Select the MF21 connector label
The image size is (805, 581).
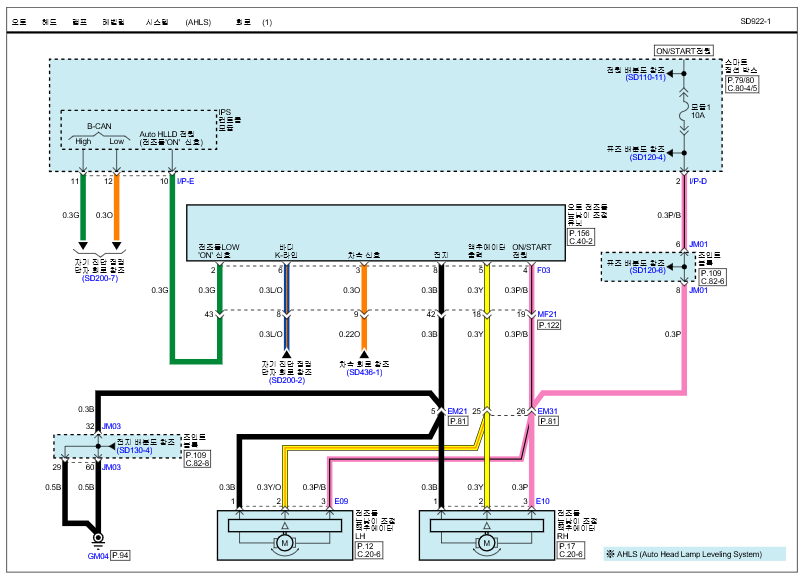(x=547, y=314)
